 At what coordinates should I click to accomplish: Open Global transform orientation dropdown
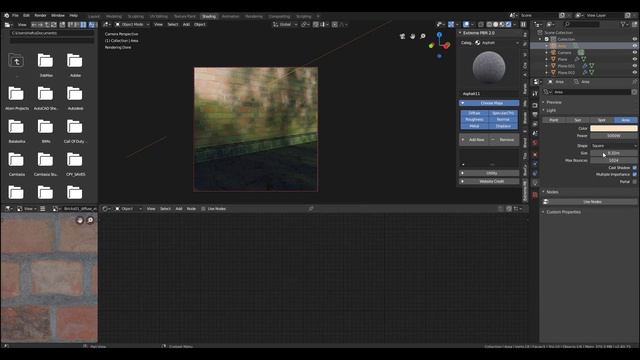pos(285,24)
